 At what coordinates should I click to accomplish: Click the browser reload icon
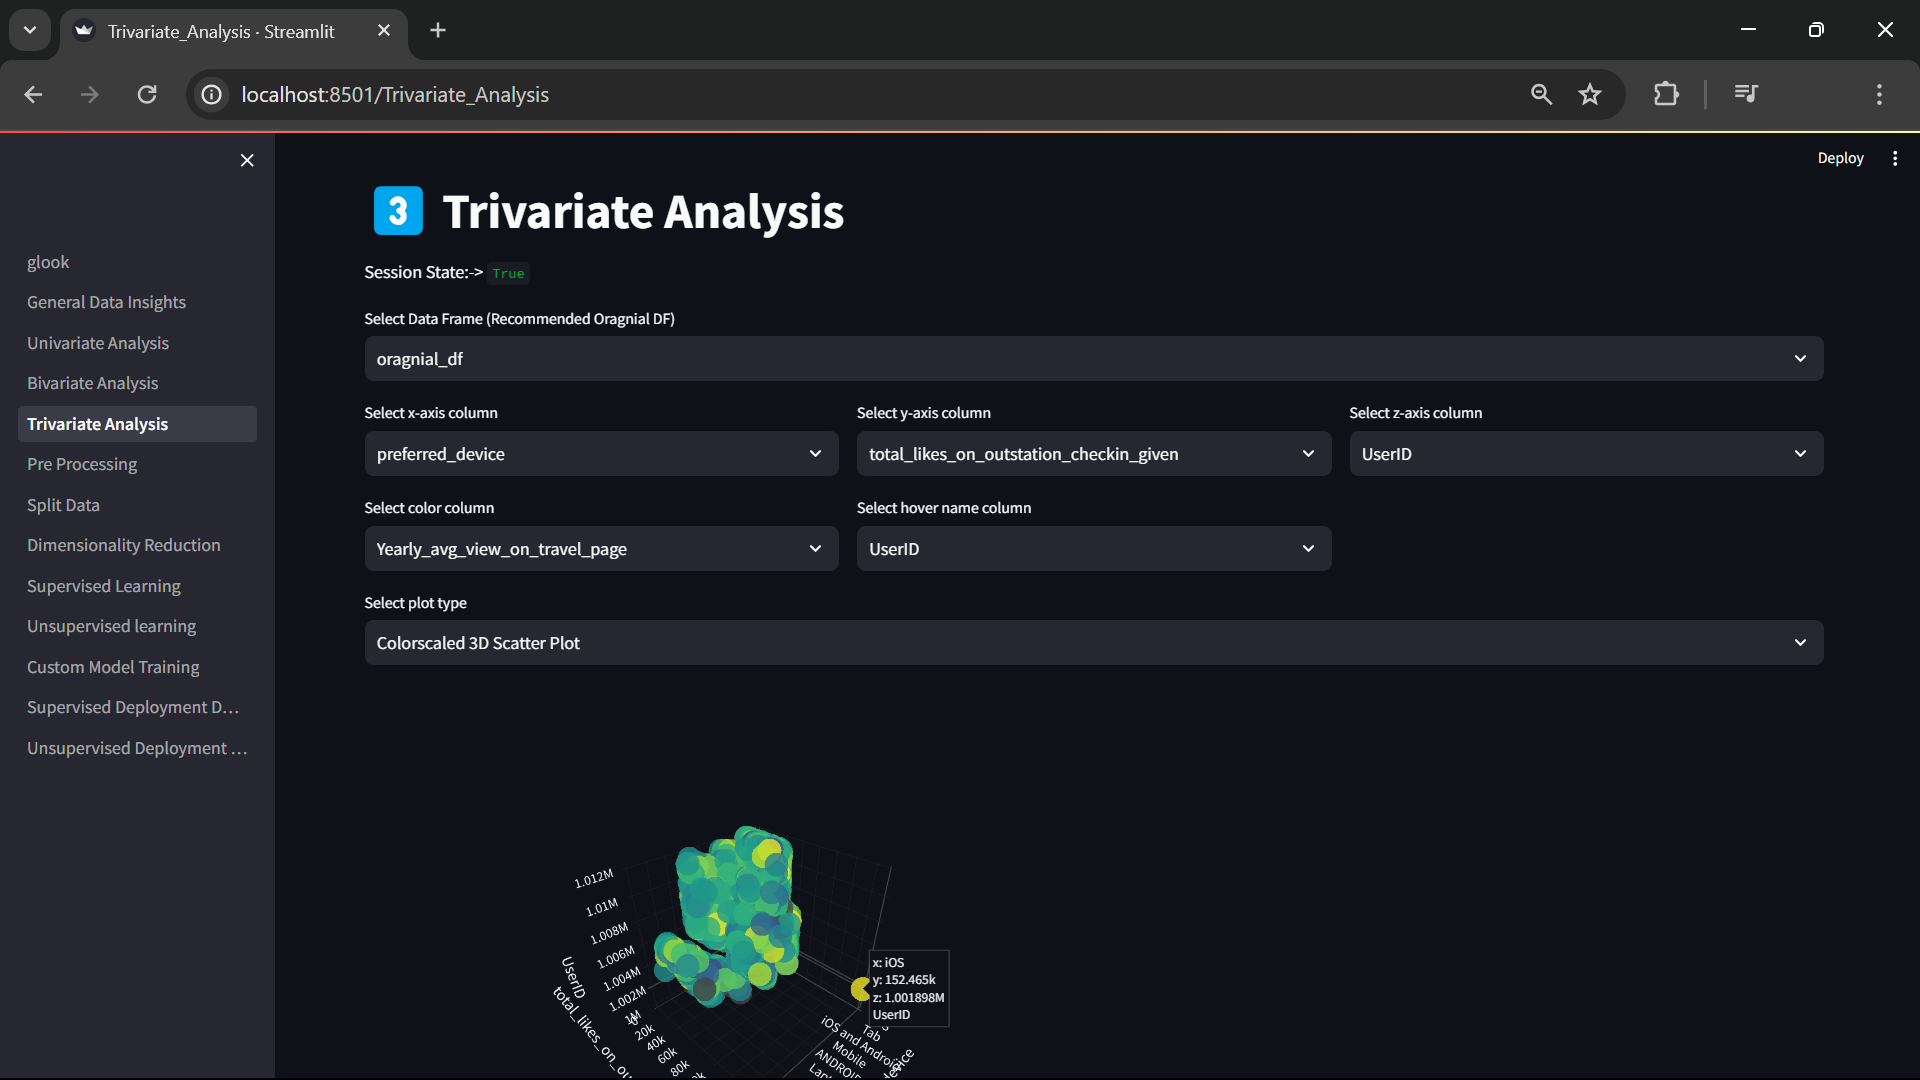pos(147,94)
